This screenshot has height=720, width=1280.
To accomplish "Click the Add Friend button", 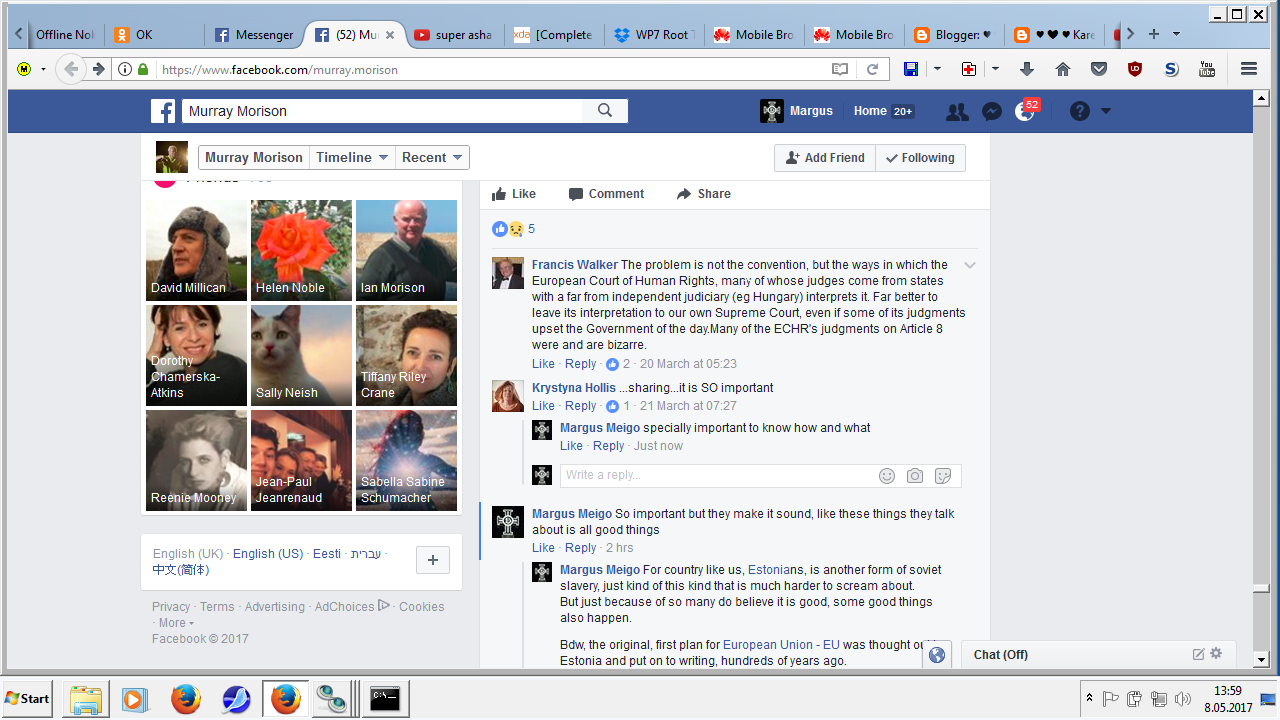I will [825, 158].
